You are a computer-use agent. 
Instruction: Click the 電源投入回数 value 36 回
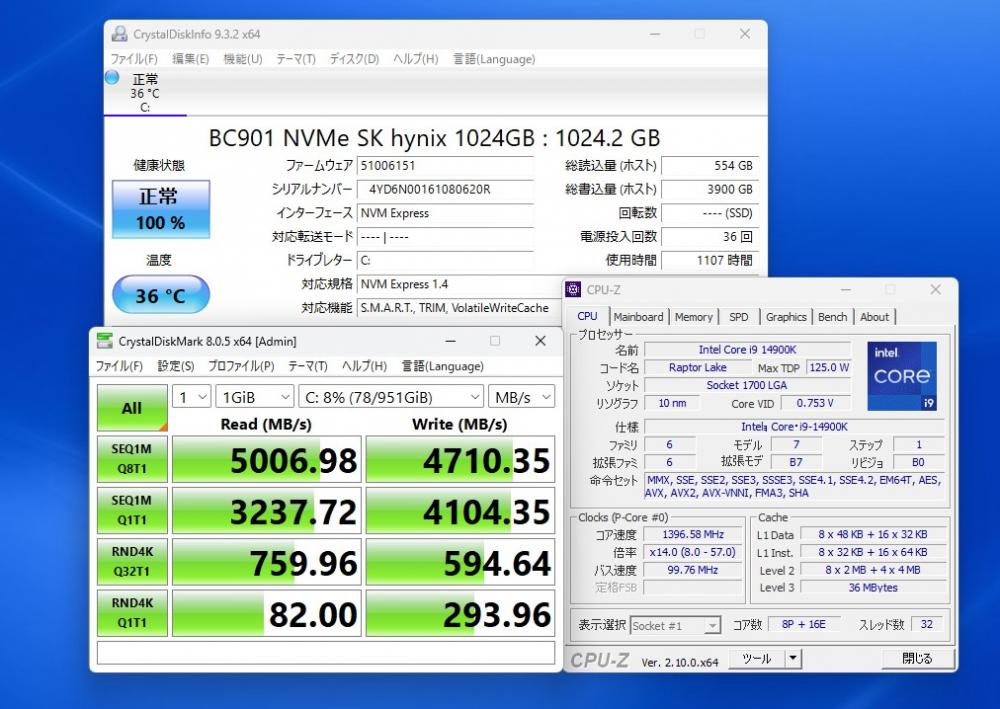(x=710, y=237)
